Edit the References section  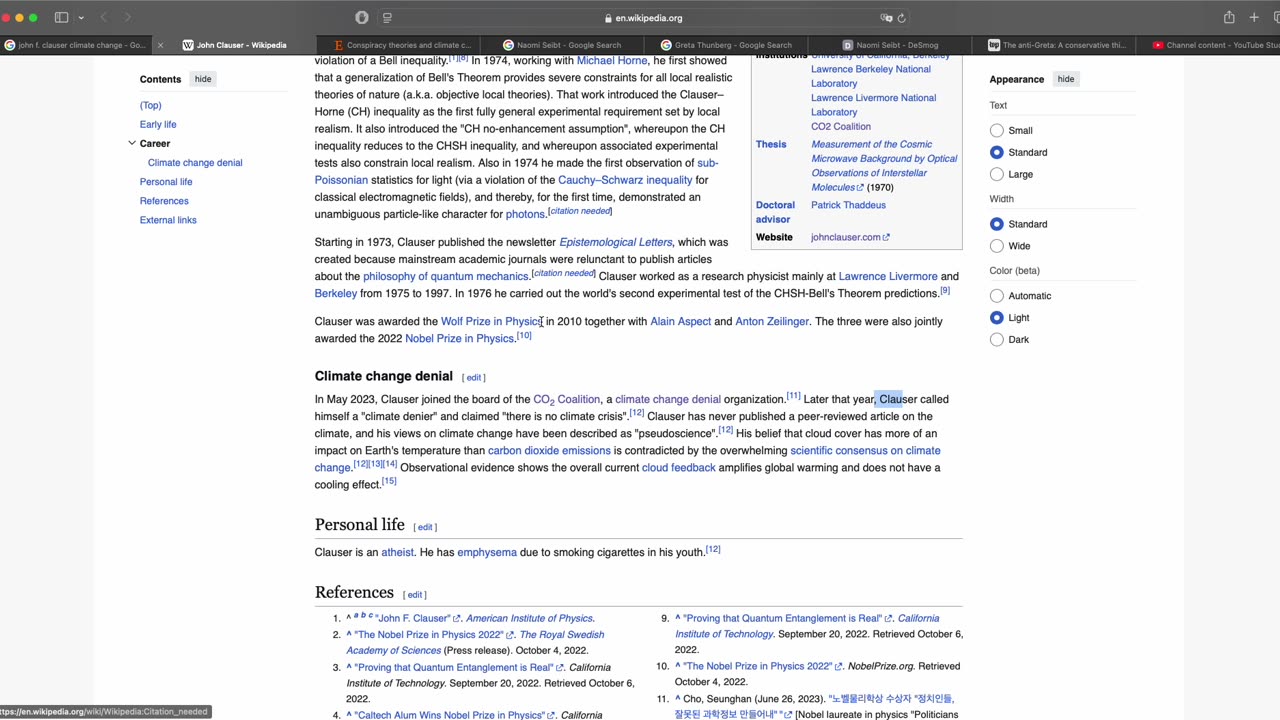[x=415, y=594]
